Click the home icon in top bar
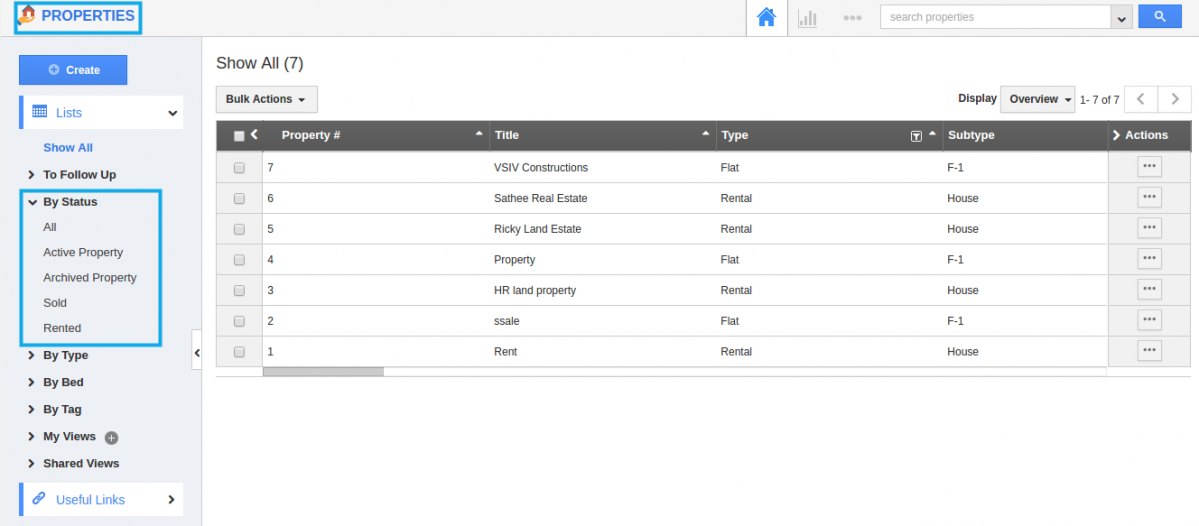Image resolution: width=1199 pixels, height=526 pixels. [x=766, y=17]
